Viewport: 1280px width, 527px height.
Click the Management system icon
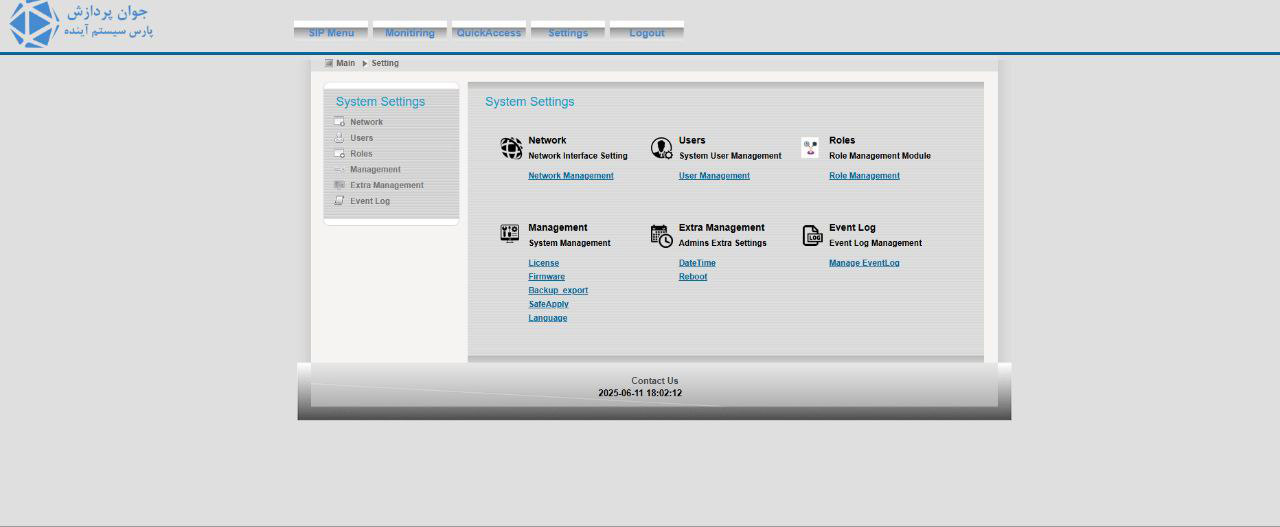pos(510,234)
